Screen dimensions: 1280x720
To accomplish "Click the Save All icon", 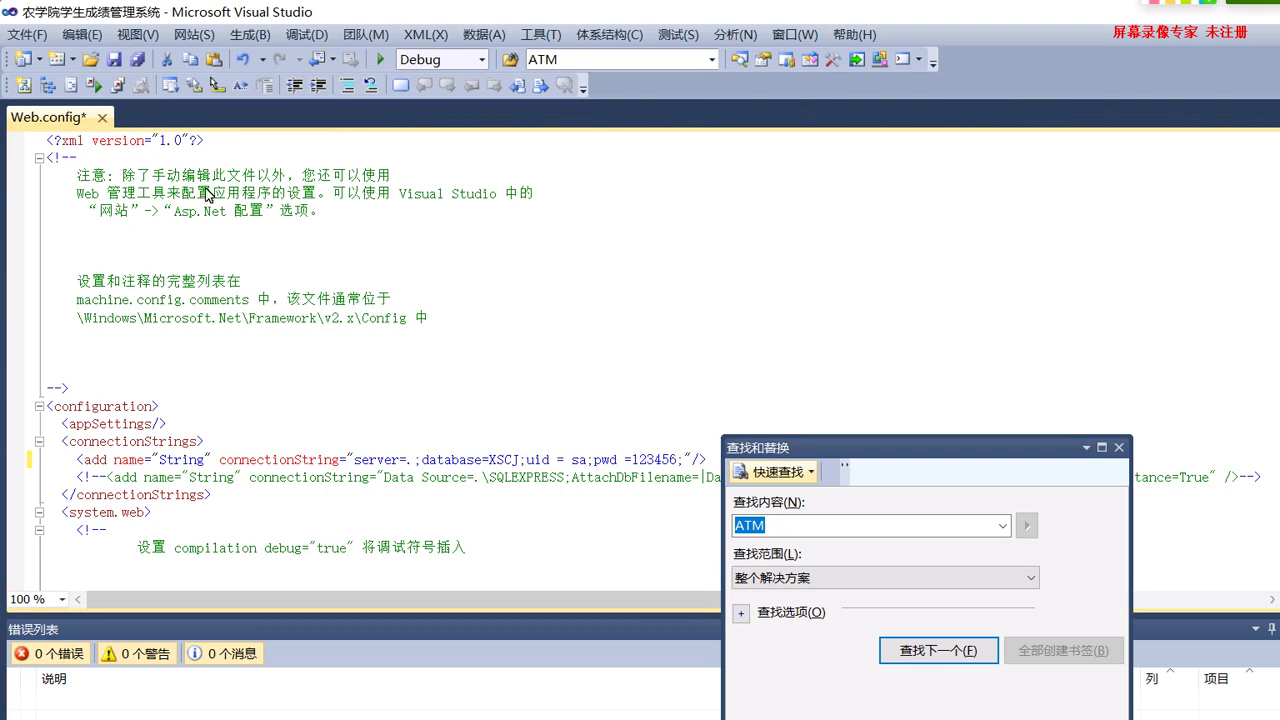I will tap(137, 60).
